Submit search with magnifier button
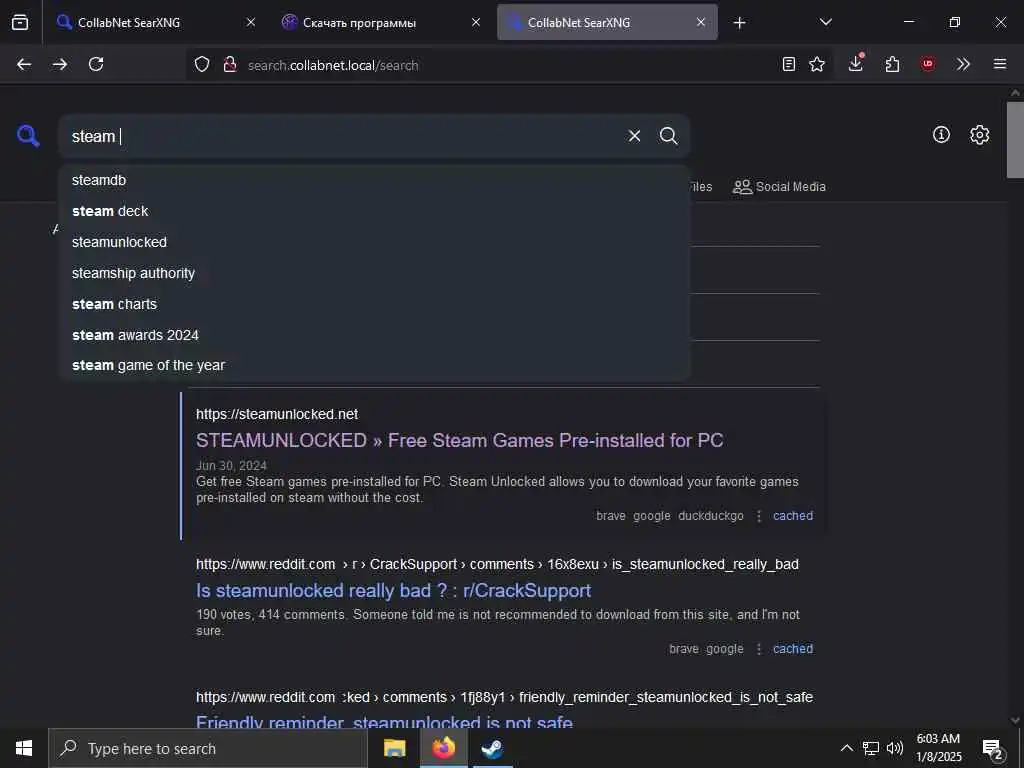Viewport: 1024px width, 768px height. (668, 136)
